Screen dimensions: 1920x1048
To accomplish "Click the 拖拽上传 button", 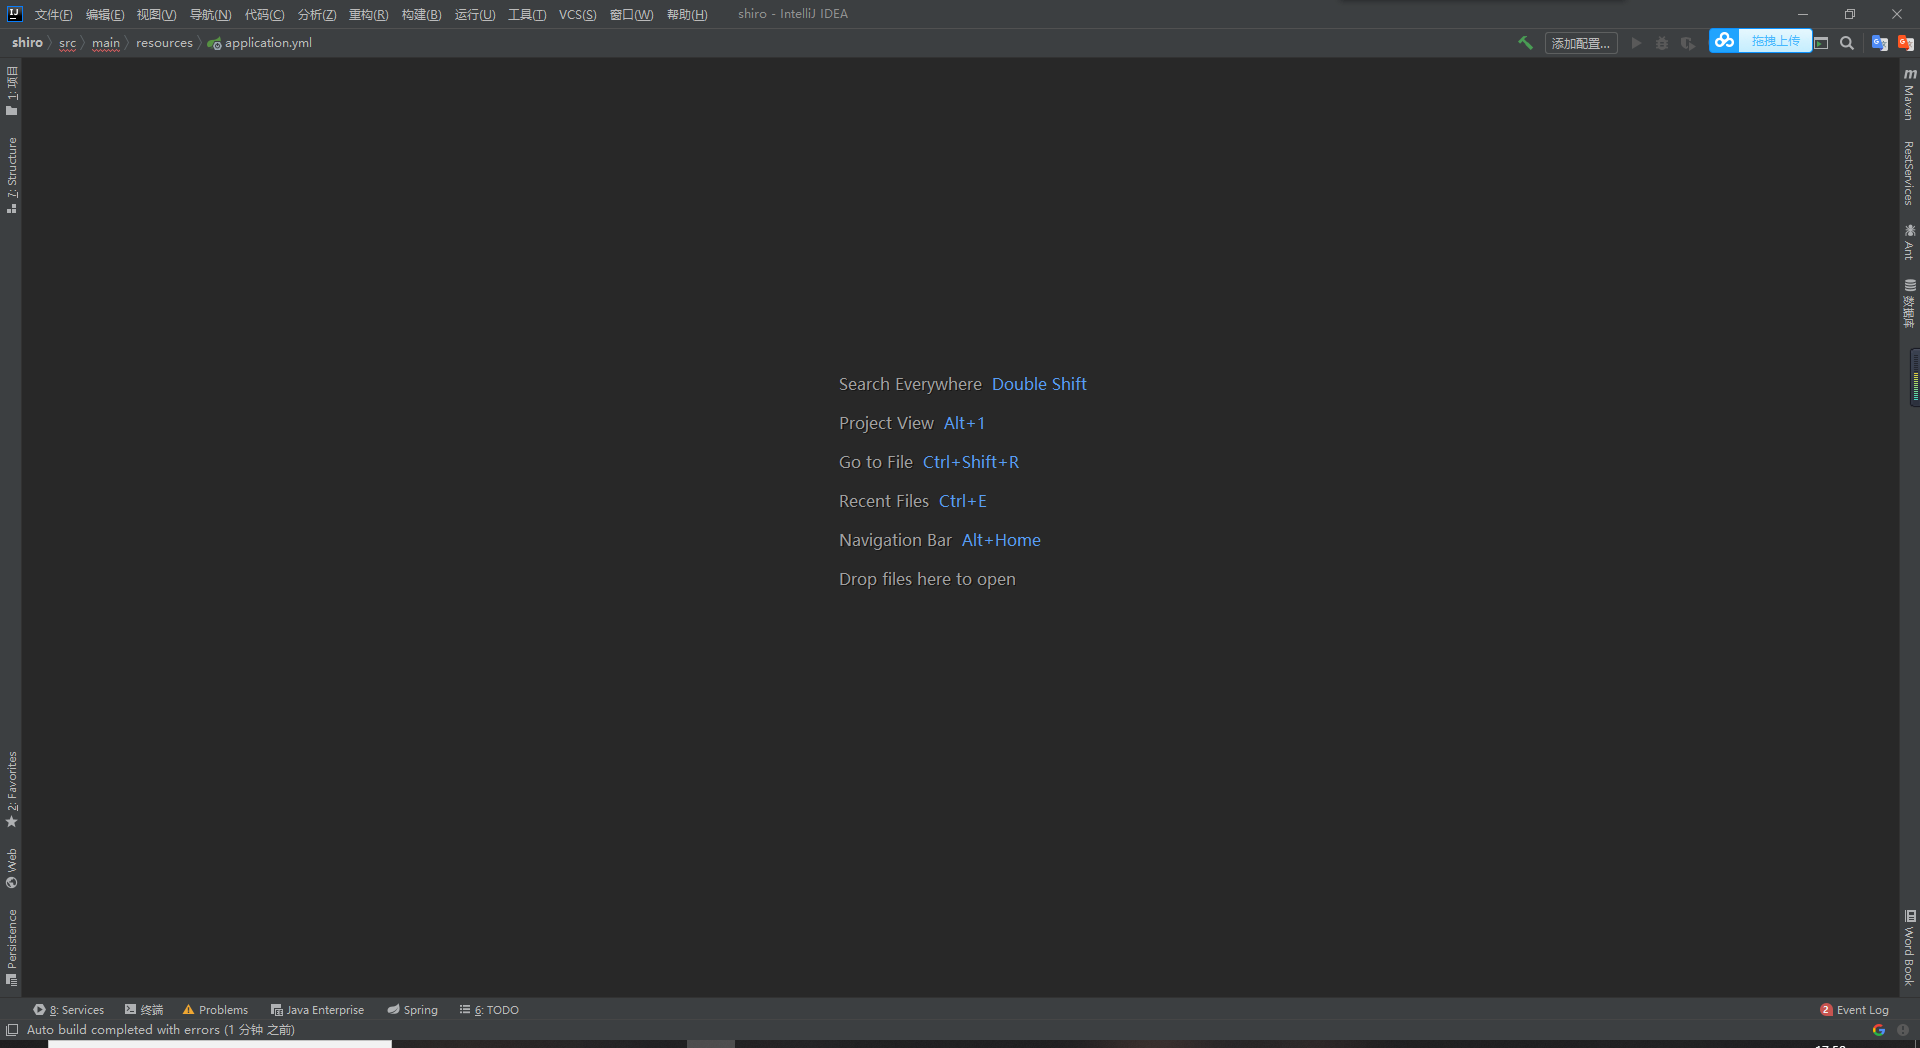I will click(x=1775, y=40).
